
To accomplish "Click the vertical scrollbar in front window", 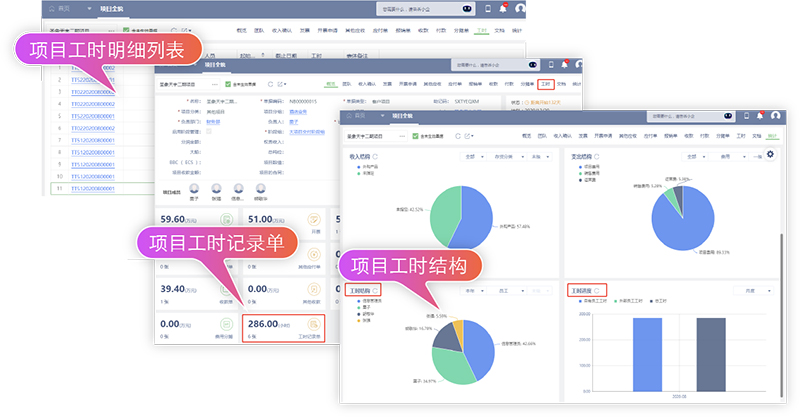I will pos(781,315).
